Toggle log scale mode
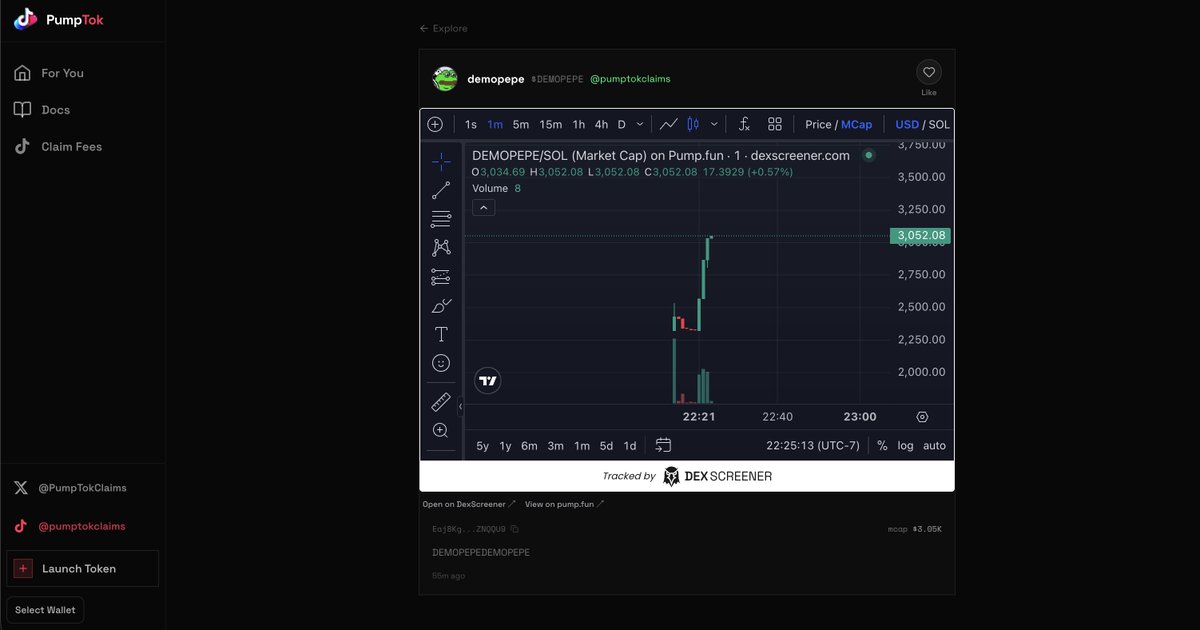1200x630 pixels. 905,446
